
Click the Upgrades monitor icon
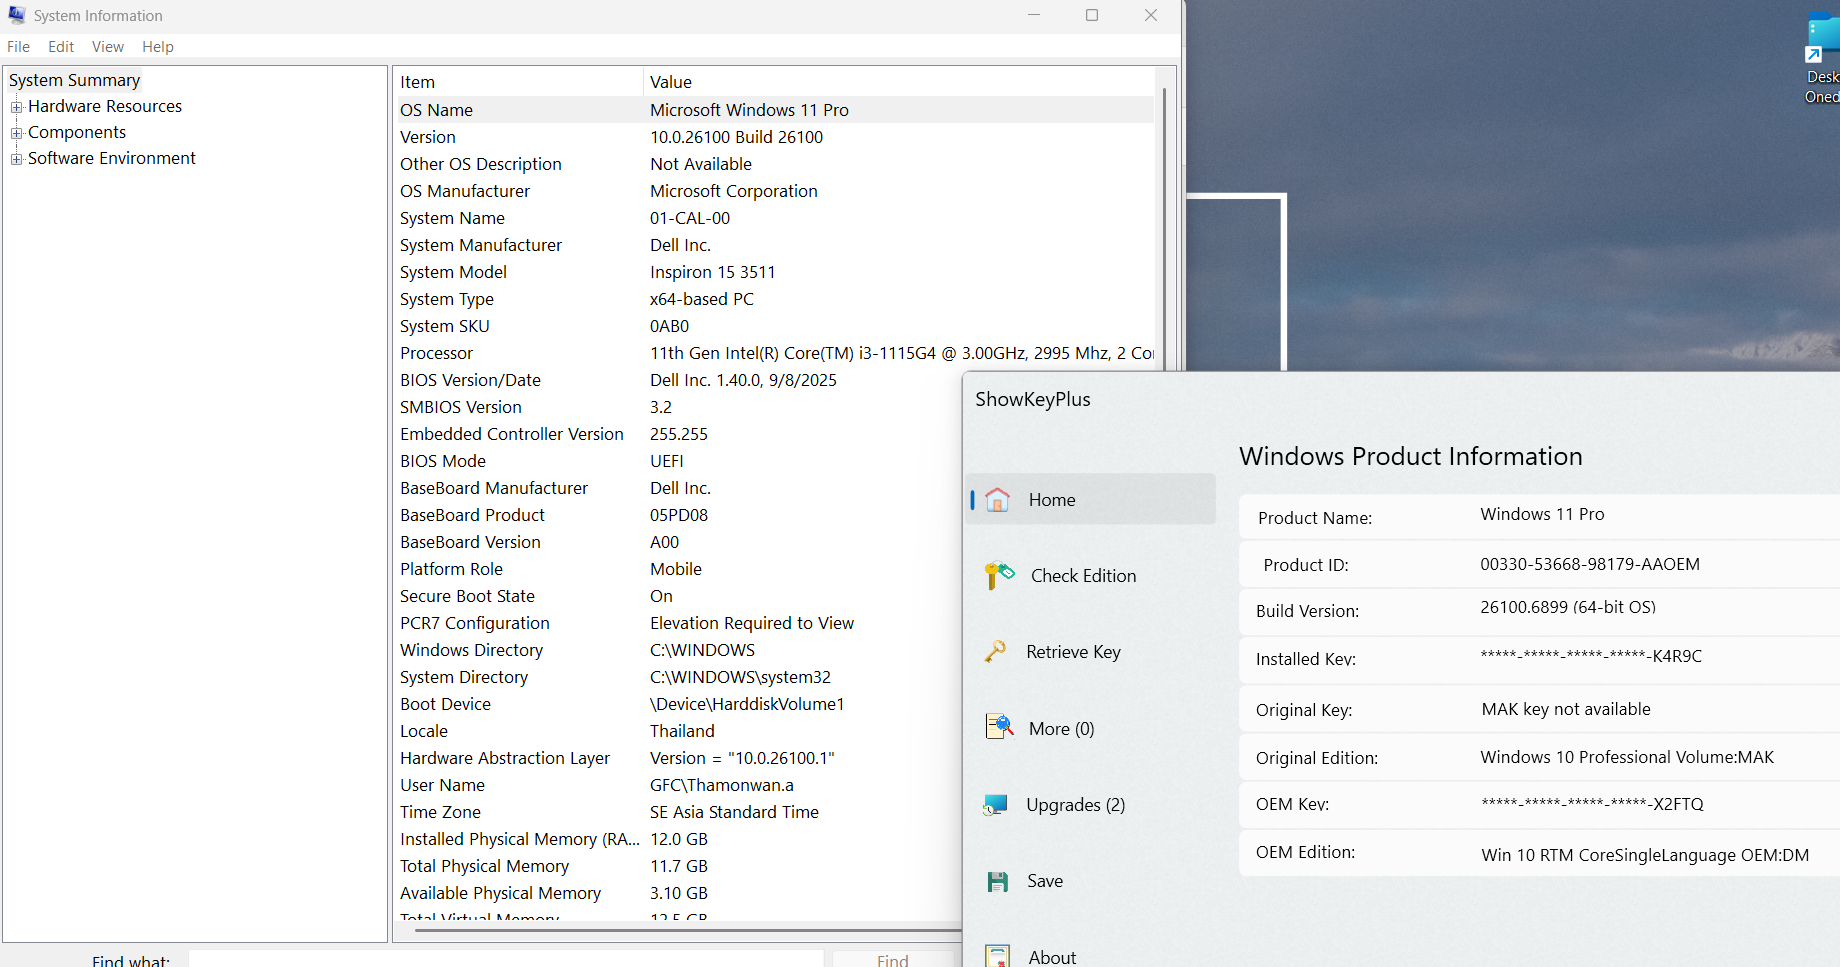tap(995, 805)
